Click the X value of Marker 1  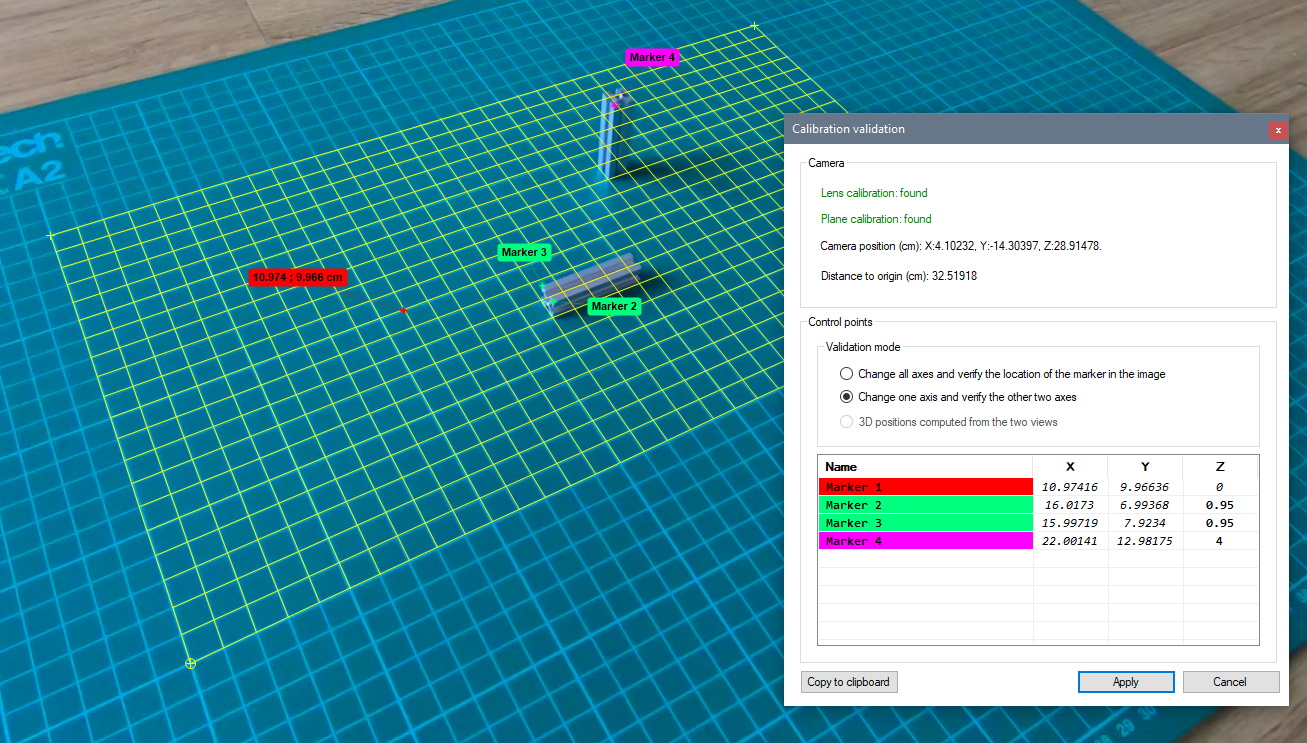pyautogui.click(x=1069, y=487)
